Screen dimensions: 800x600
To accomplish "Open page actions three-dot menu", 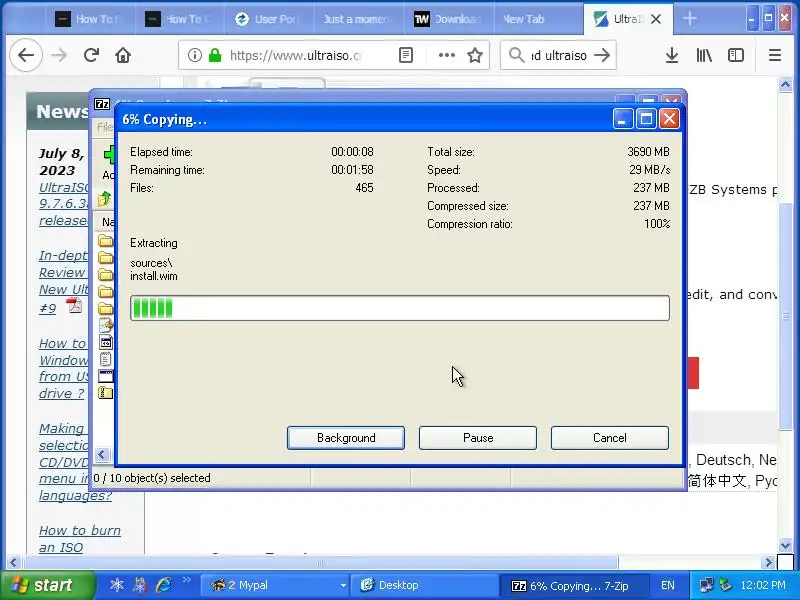I will click(446, 55).
